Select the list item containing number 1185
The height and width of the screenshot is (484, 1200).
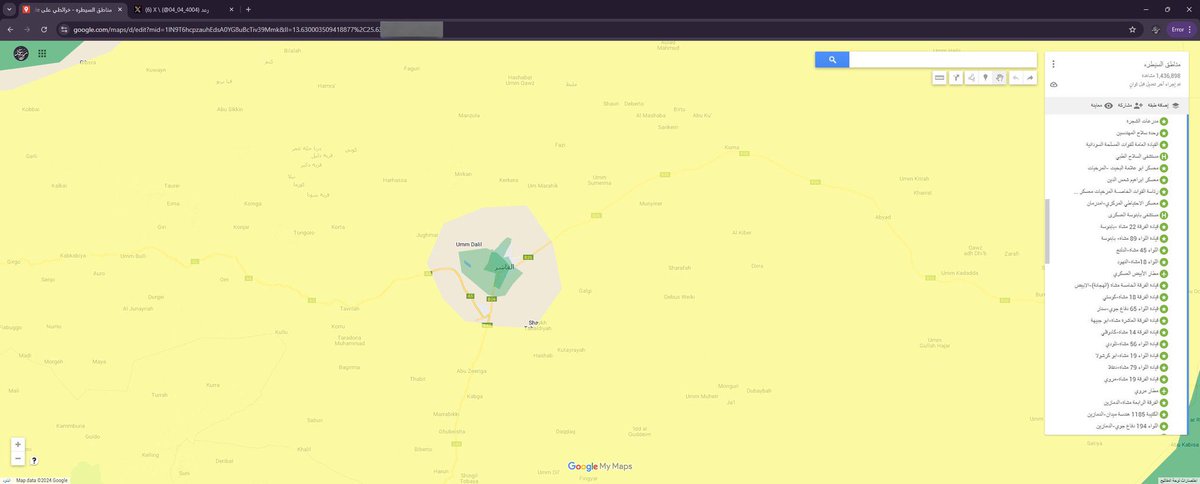tap(1147, 414)
